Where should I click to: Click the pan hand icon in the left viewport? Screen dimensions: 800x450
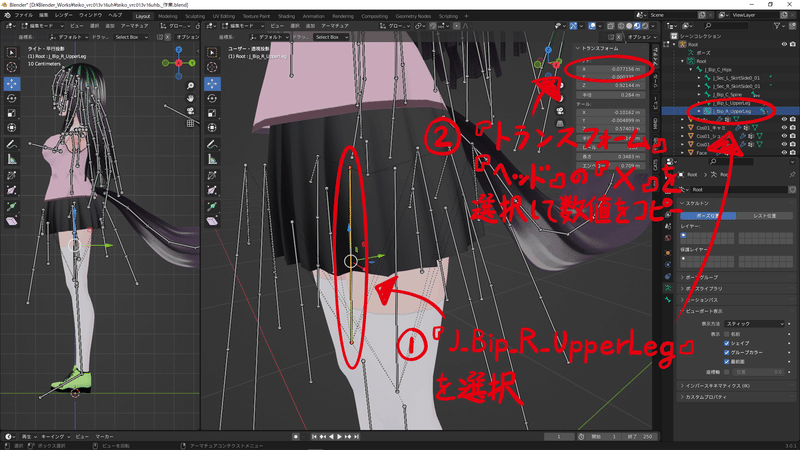tap(190, 98)
